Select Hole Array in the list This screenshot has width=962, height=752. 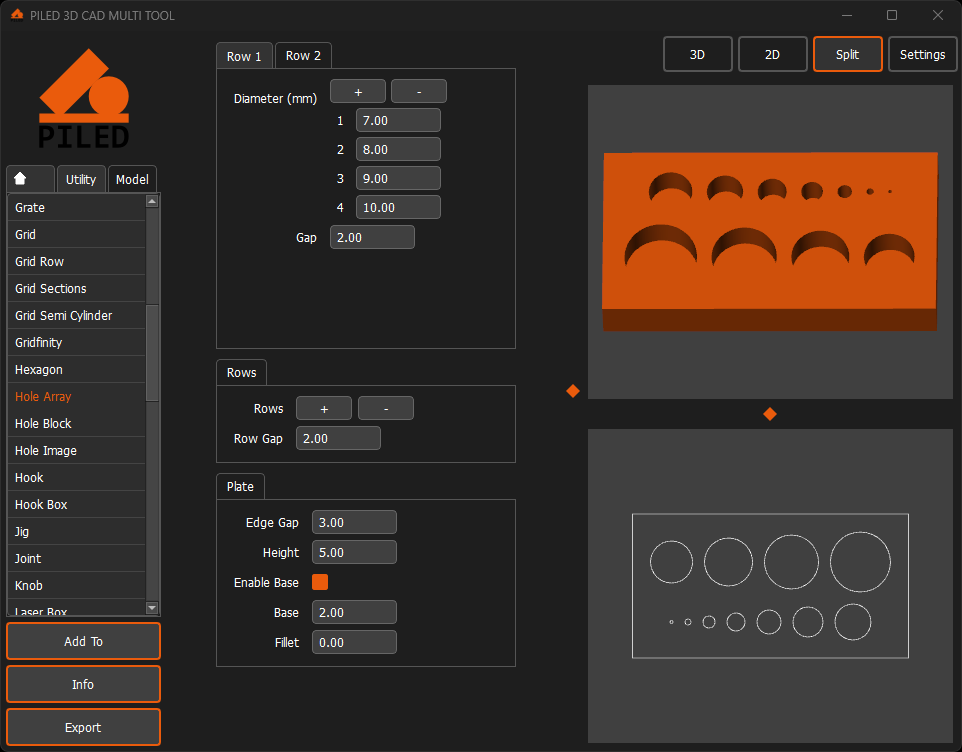[x=76, y=396]
